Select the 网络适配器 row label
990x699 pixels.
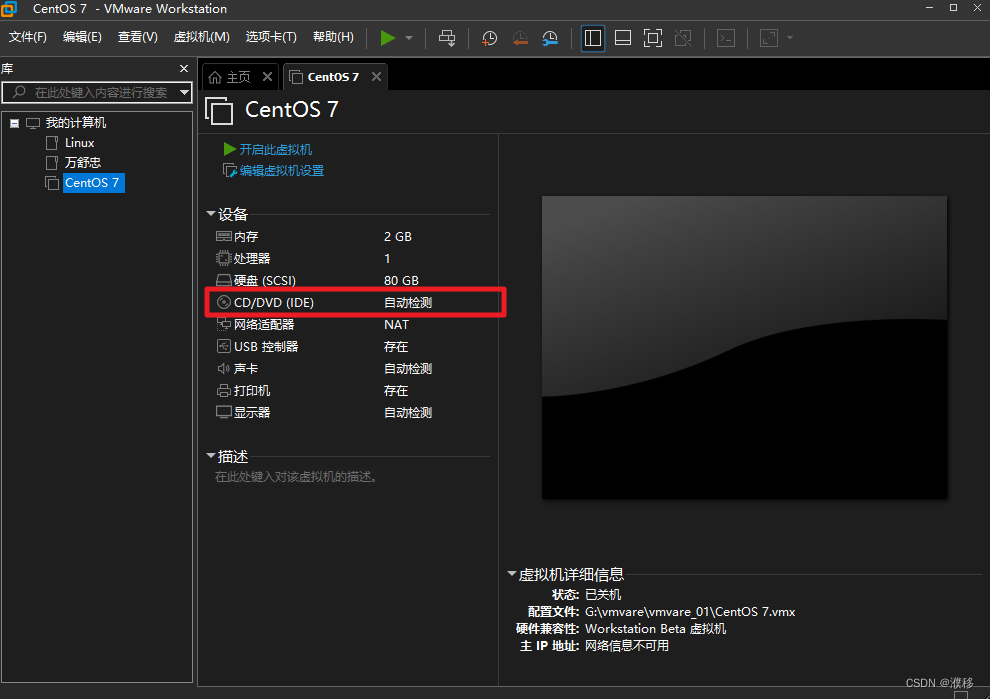(x=264, y=325)
